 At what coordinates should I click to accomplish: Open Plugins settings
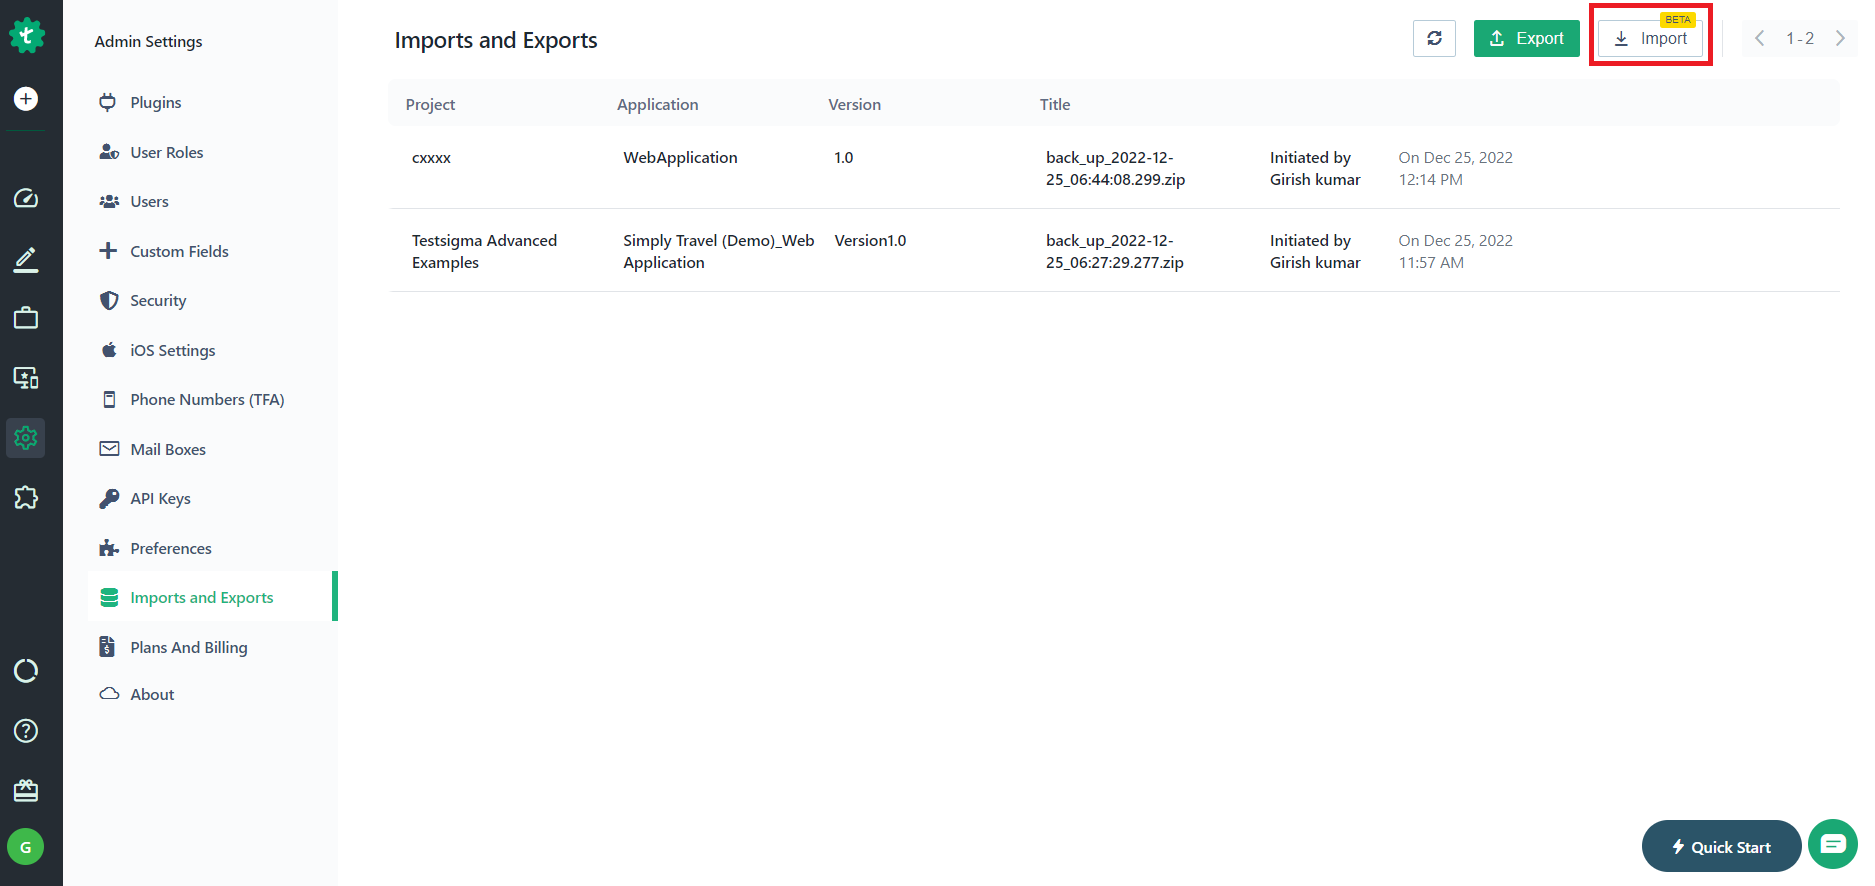pyautogui.click(x=156, y=102)
